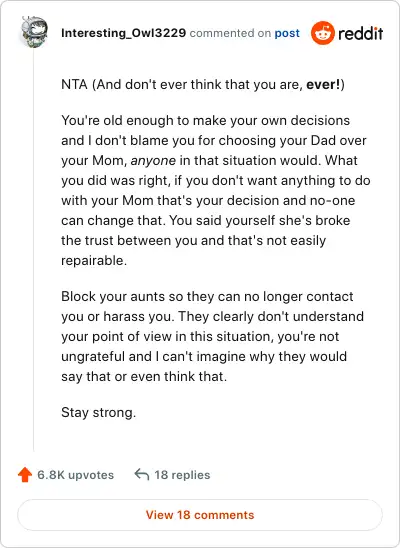Screen dimensions: 400x548
Task: Open the "18 replies" link
Action: point(182,475)
